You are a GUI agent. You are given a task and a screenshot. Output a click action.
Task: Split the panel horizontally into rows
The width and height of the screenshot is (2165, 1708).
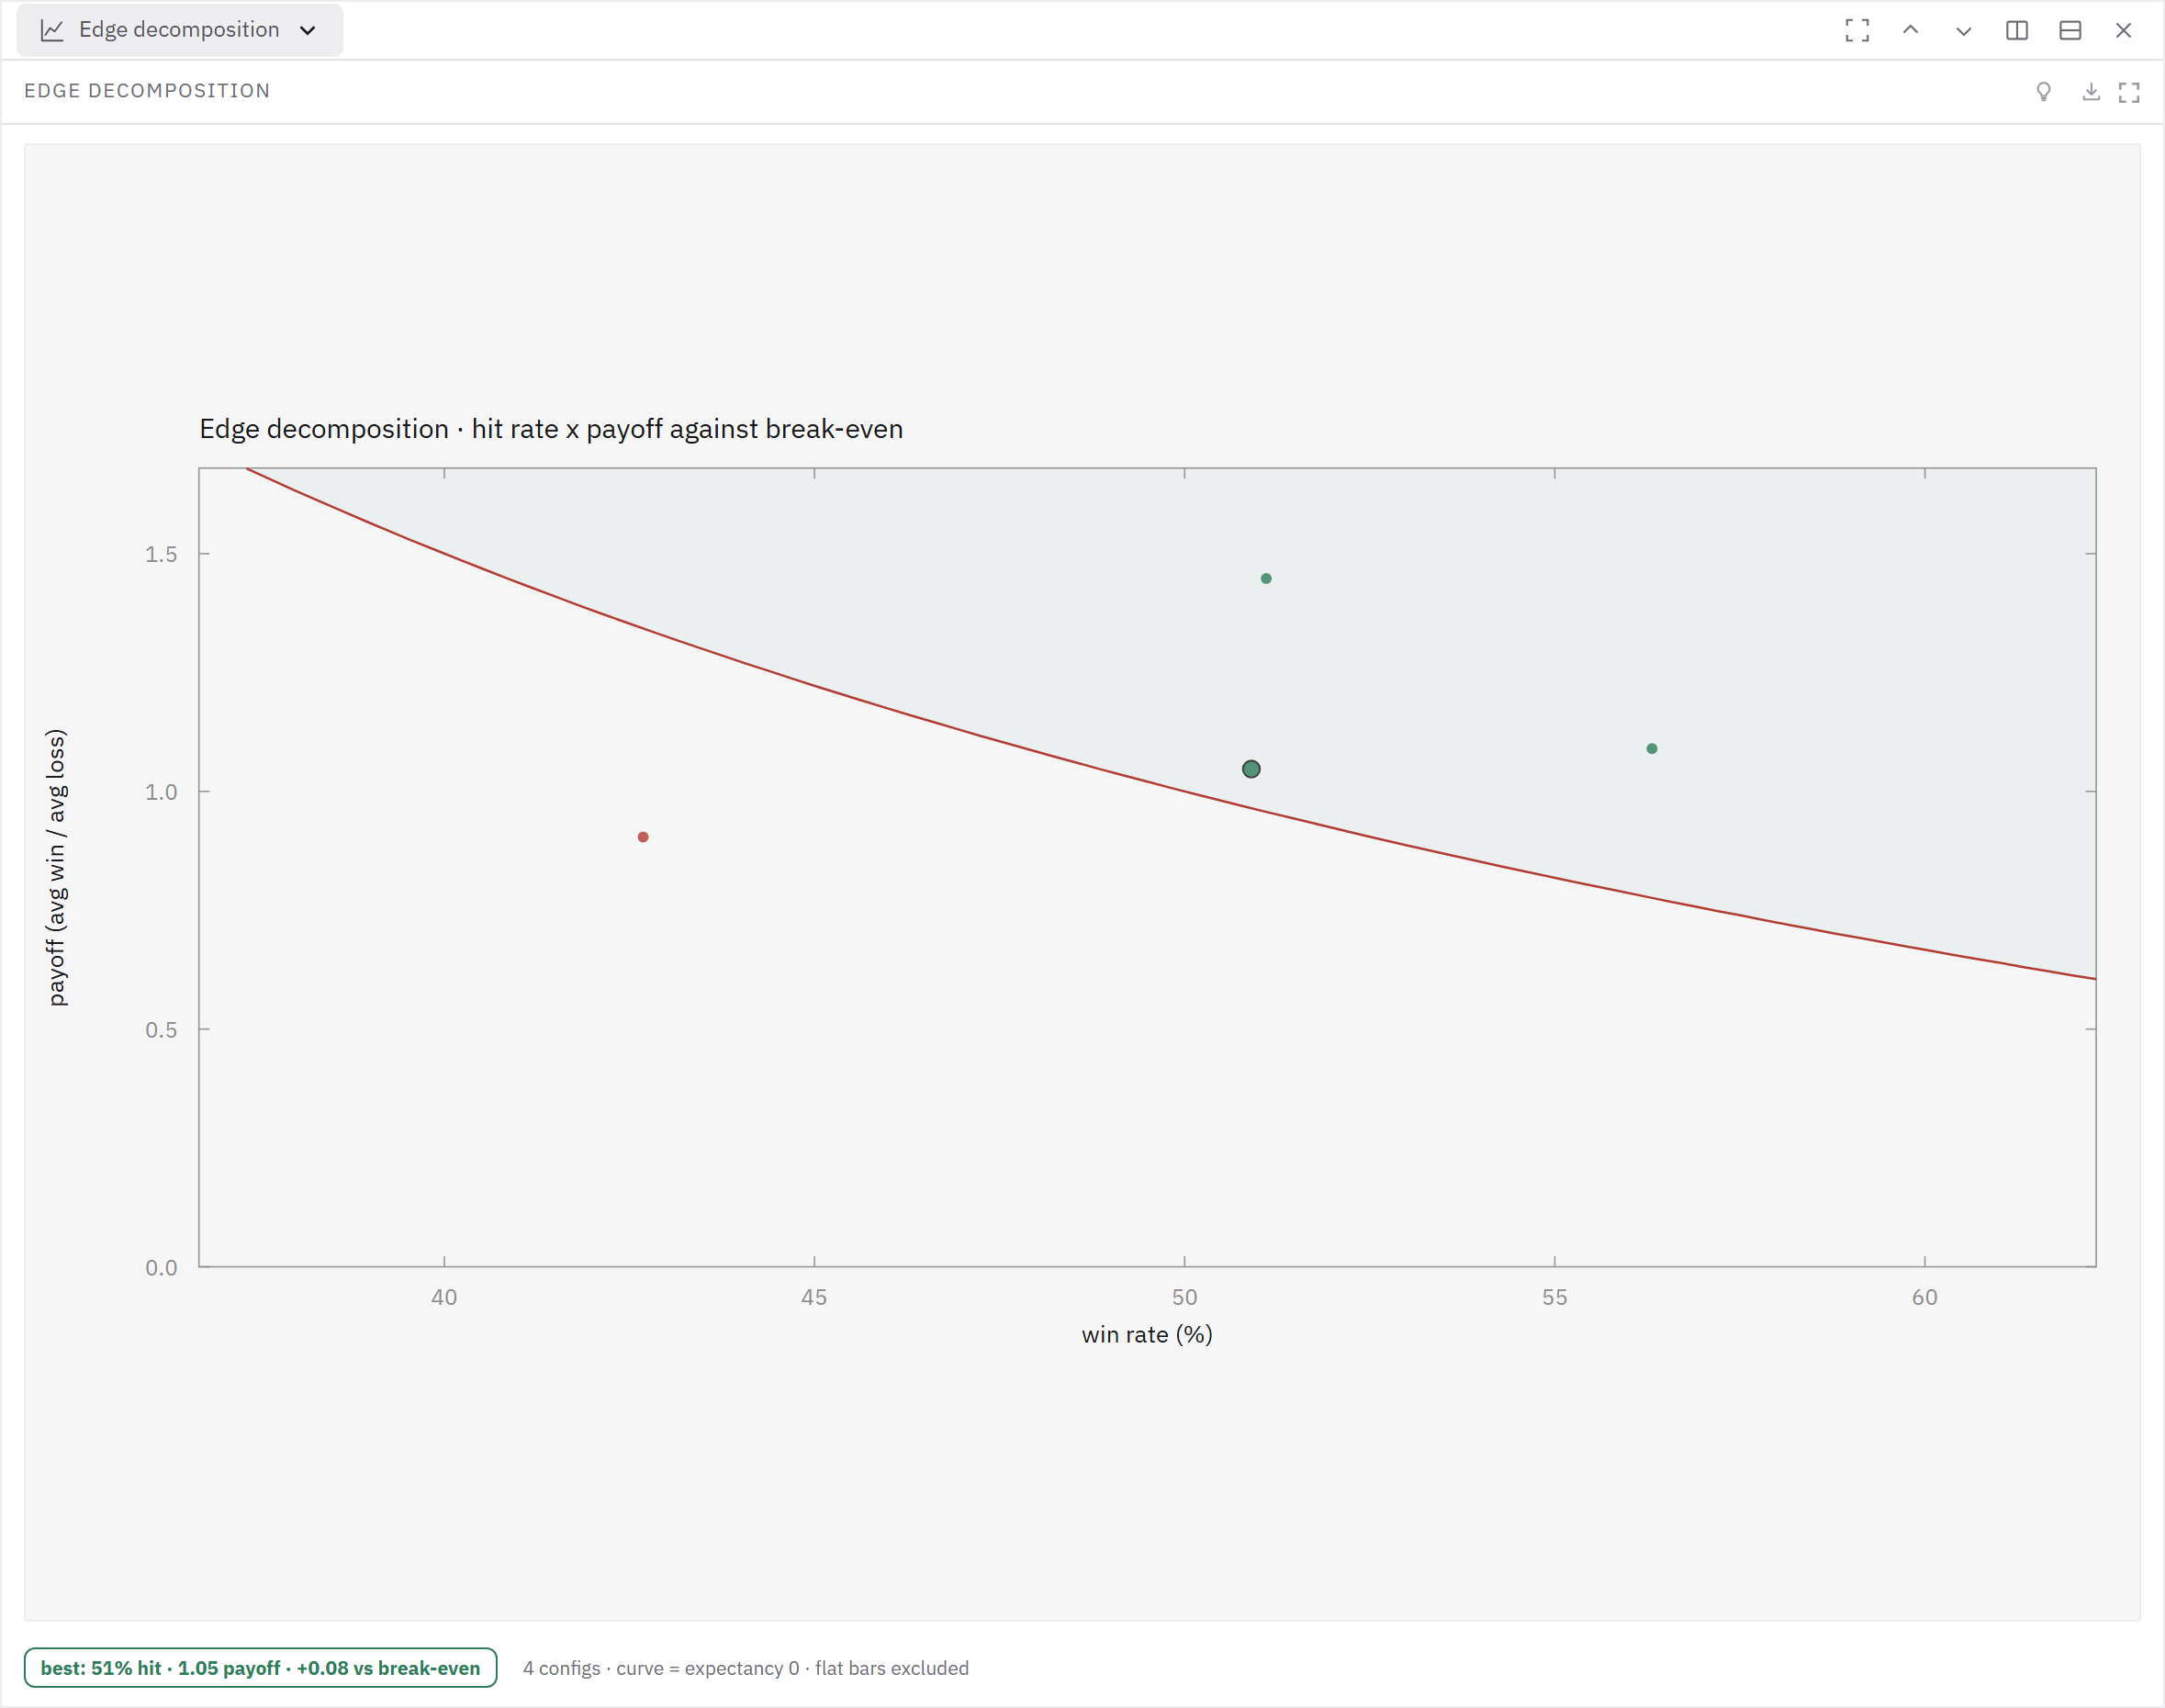tap(2070, 30)
